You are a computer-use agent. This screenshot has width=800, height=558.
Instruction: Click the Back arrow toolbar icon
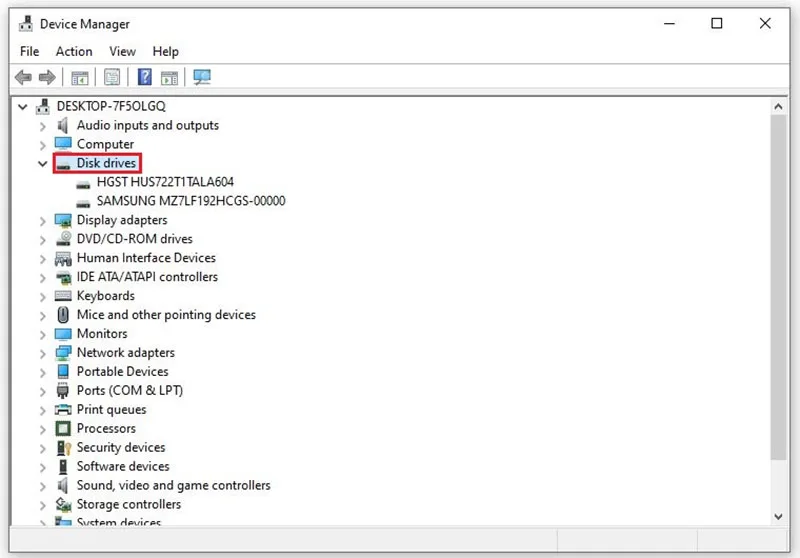[23, 78]
